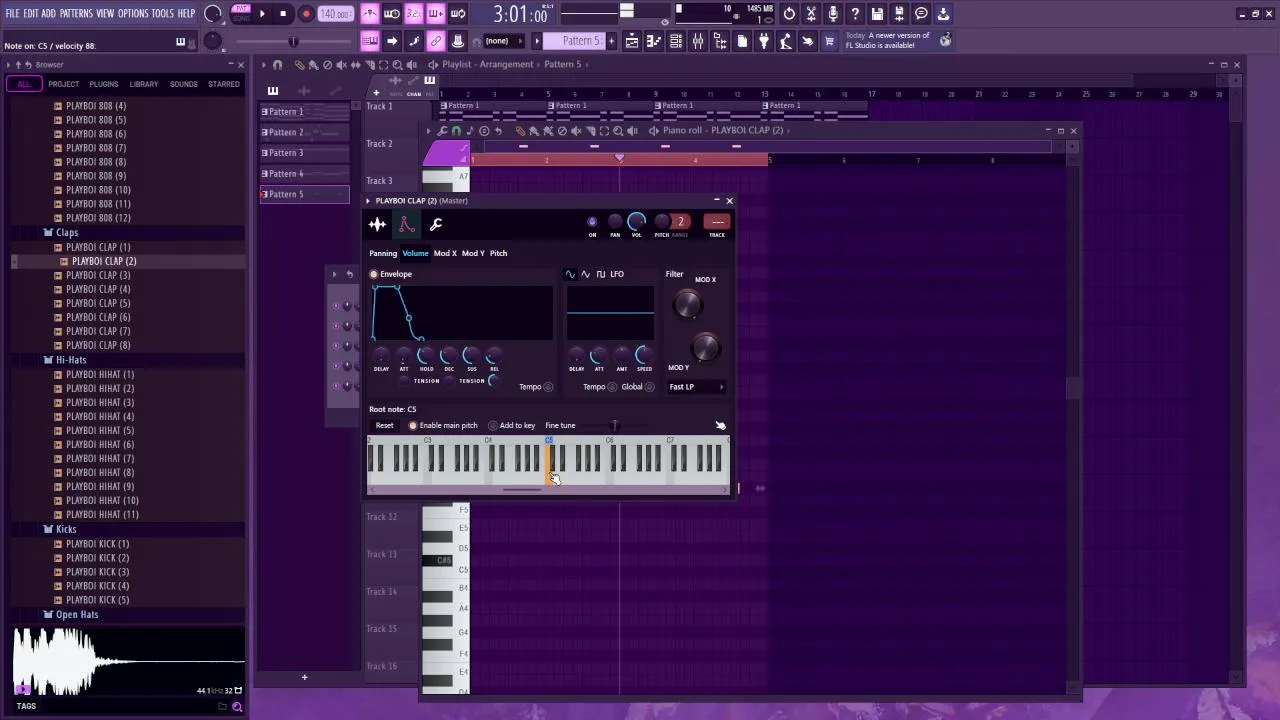The width and height of the screenshot is (1280, 720).
Task: Open the Fast LP filter type dropdown
Action: [696, 387]
